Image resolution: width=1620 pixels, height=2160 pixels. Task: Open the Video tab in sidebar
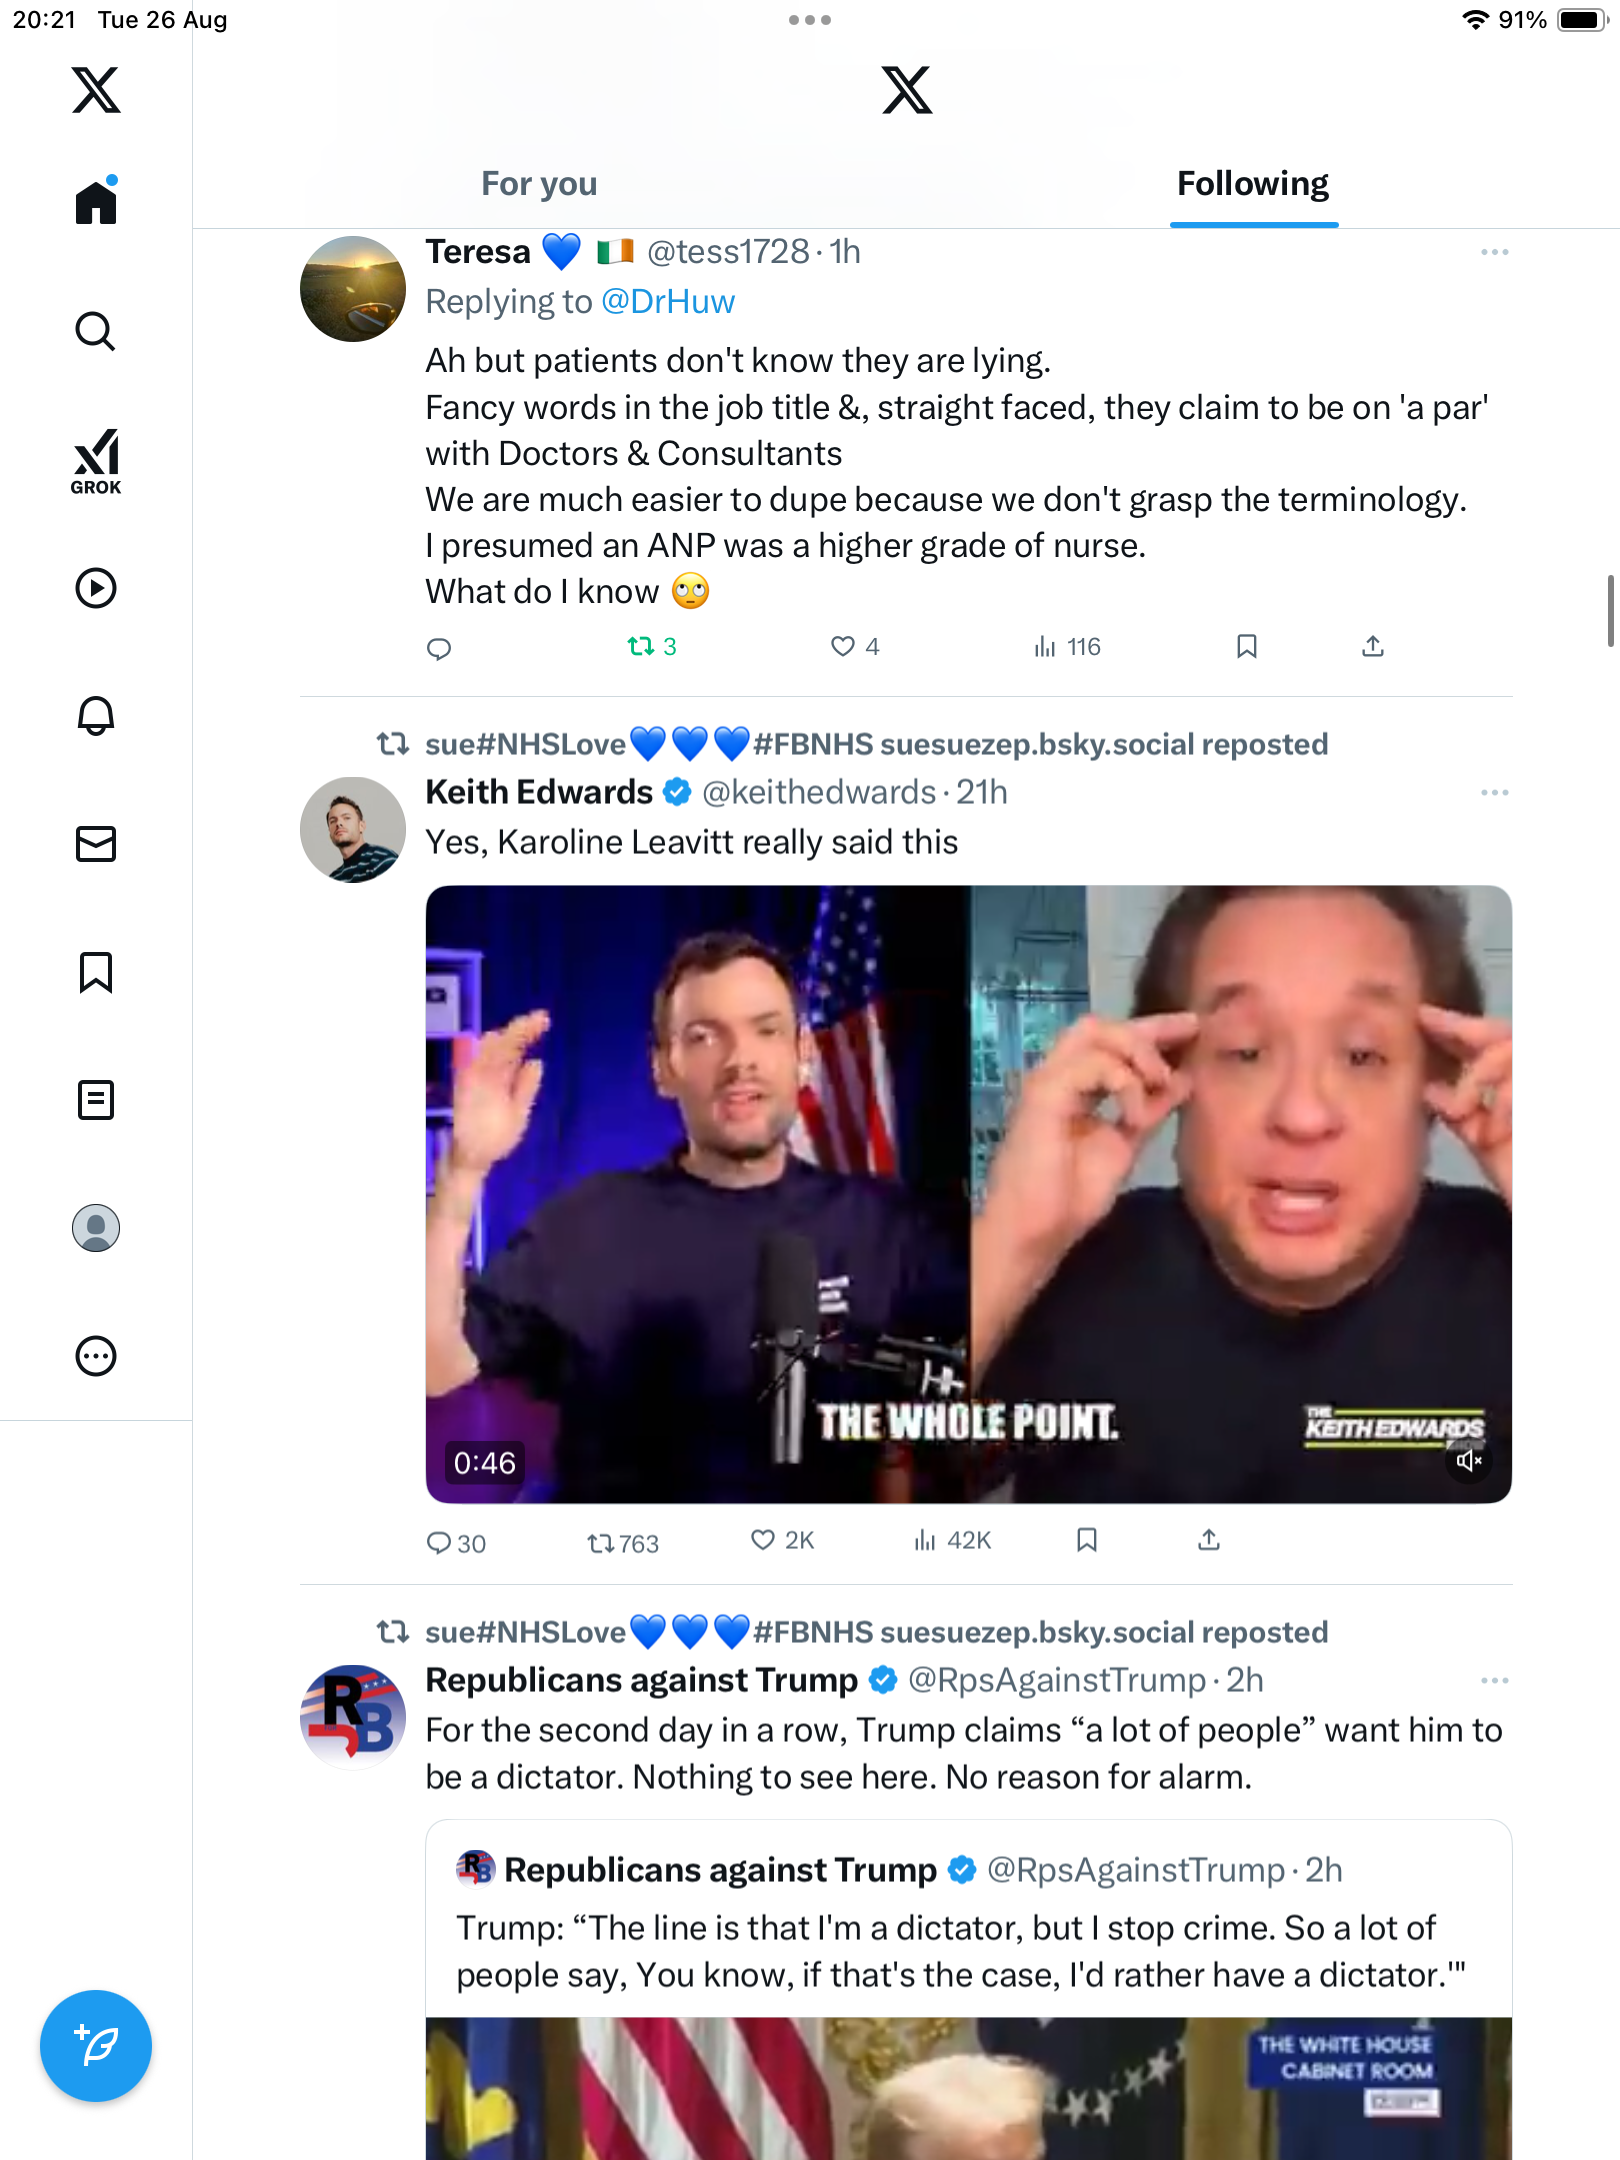click(x=96, y=588)
